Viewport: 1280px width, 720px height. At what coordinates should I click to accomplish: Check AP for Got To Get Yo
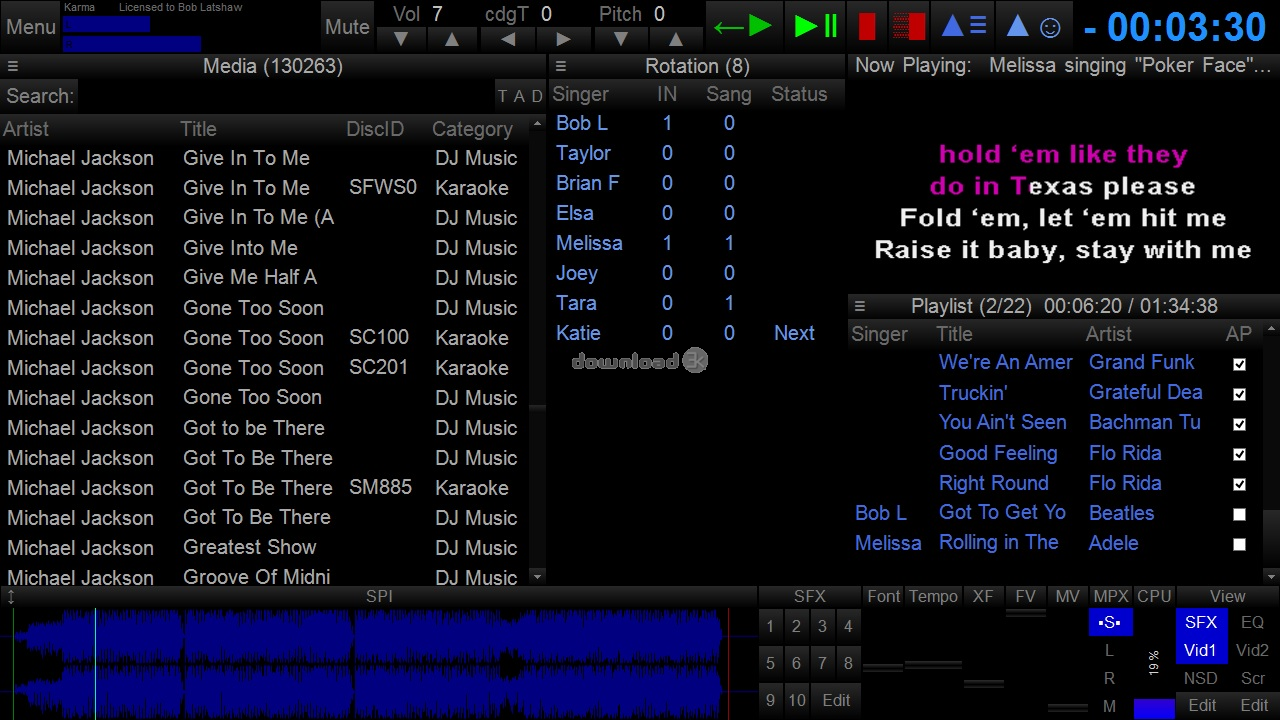coord(1239,514)
